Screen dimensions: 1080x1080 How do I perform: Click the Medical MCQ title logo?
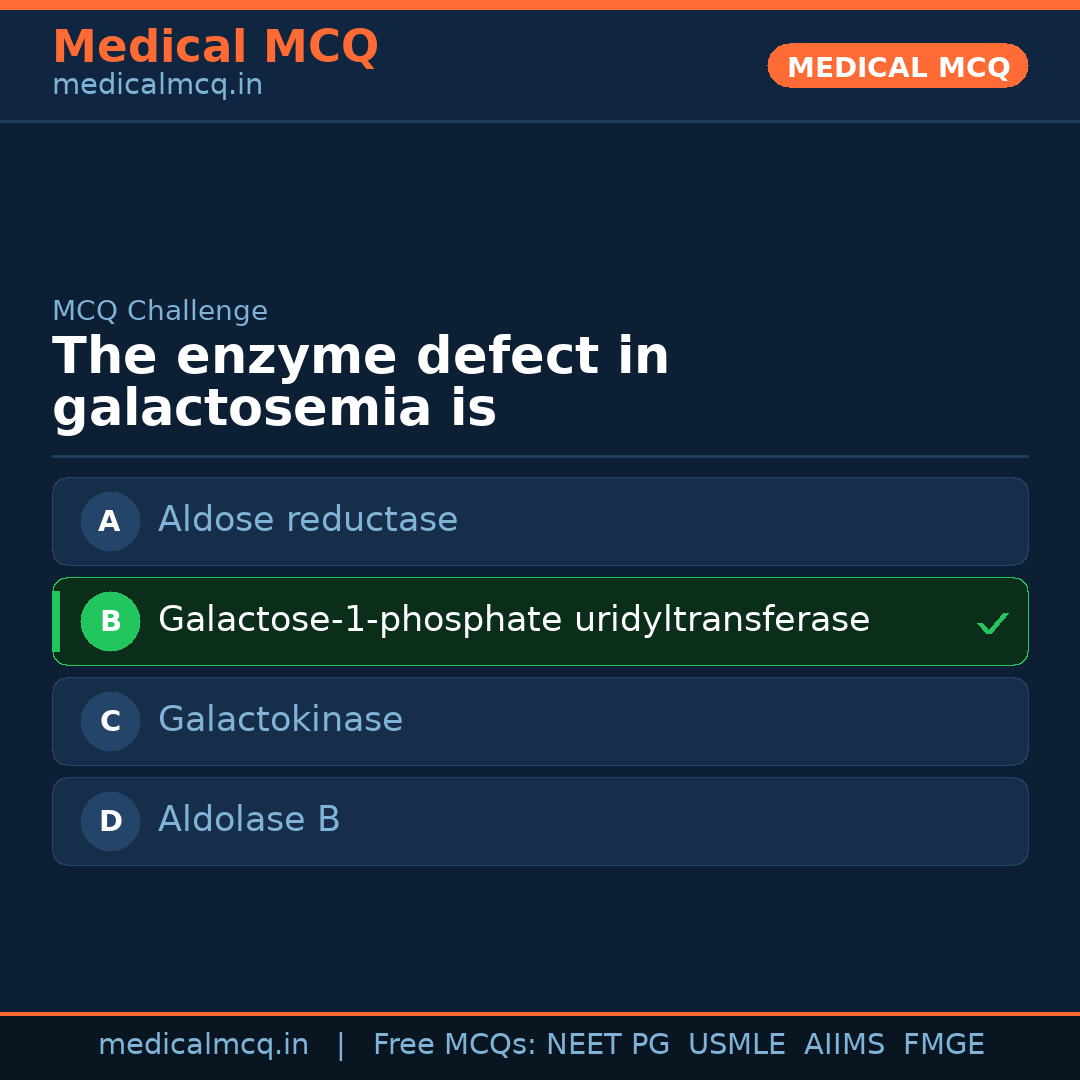coord(215,47)
